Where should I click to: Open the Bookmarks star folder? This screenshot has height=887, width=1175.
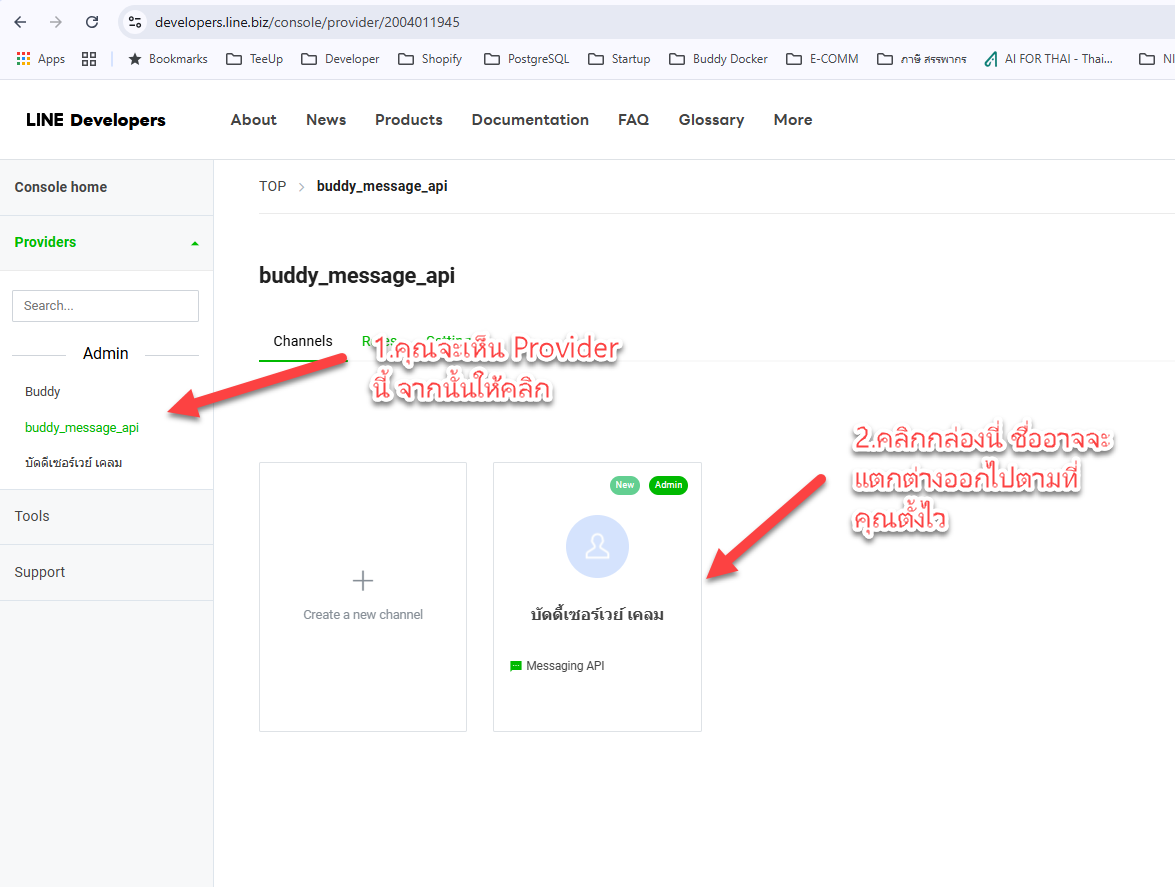tap(168, 58)
